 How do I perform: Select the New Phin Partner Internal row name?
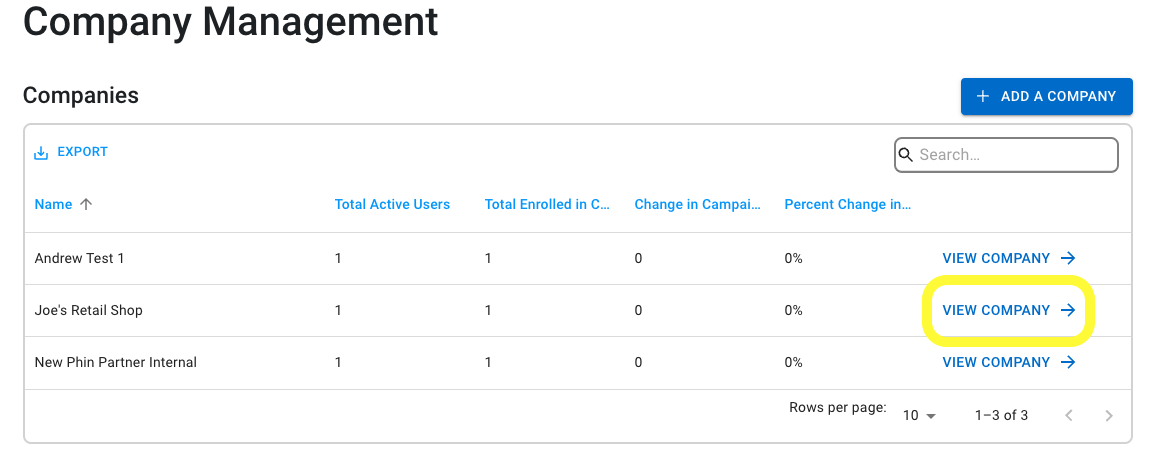(115, 362)
